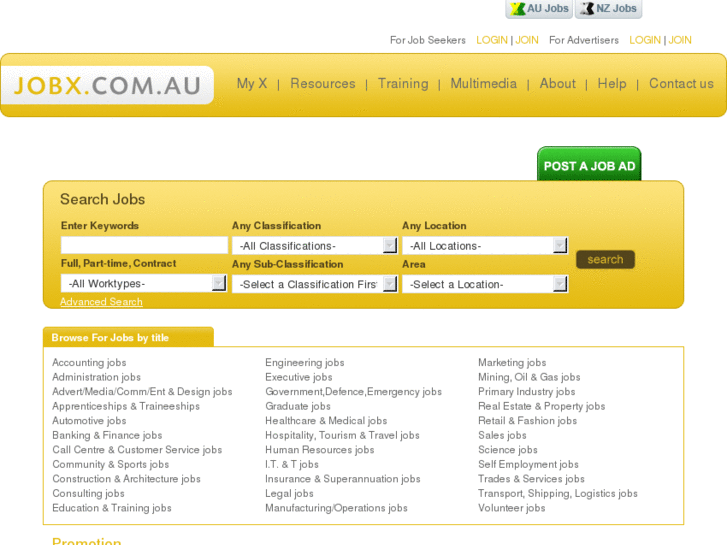The height and width of the screenshot is (545, 727).
Task: Browse Engineering jobs
Action: [305, 363]
